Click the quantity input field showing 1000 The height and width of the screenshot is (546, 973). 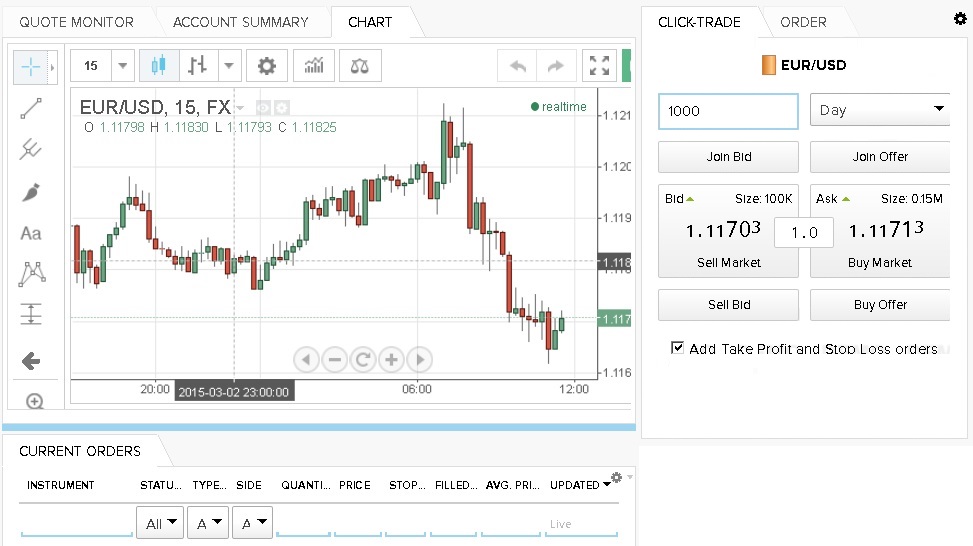point(728,111)
